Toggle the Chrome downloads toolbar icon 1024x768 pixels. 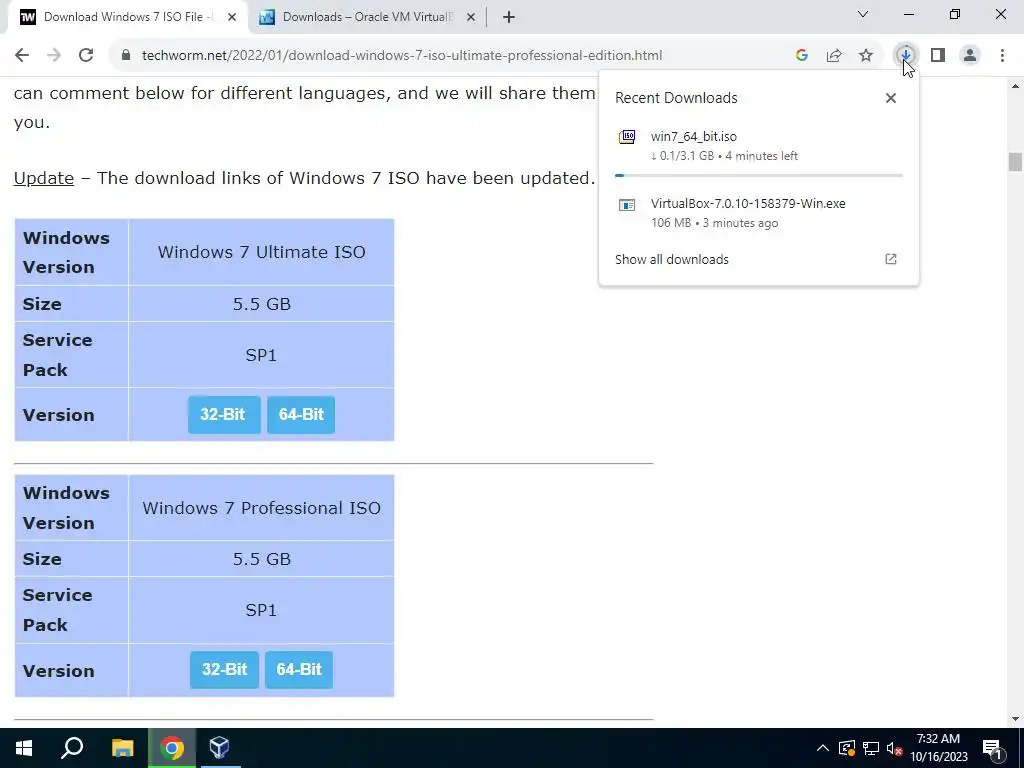pyautogui.click(x=905, y=56)
